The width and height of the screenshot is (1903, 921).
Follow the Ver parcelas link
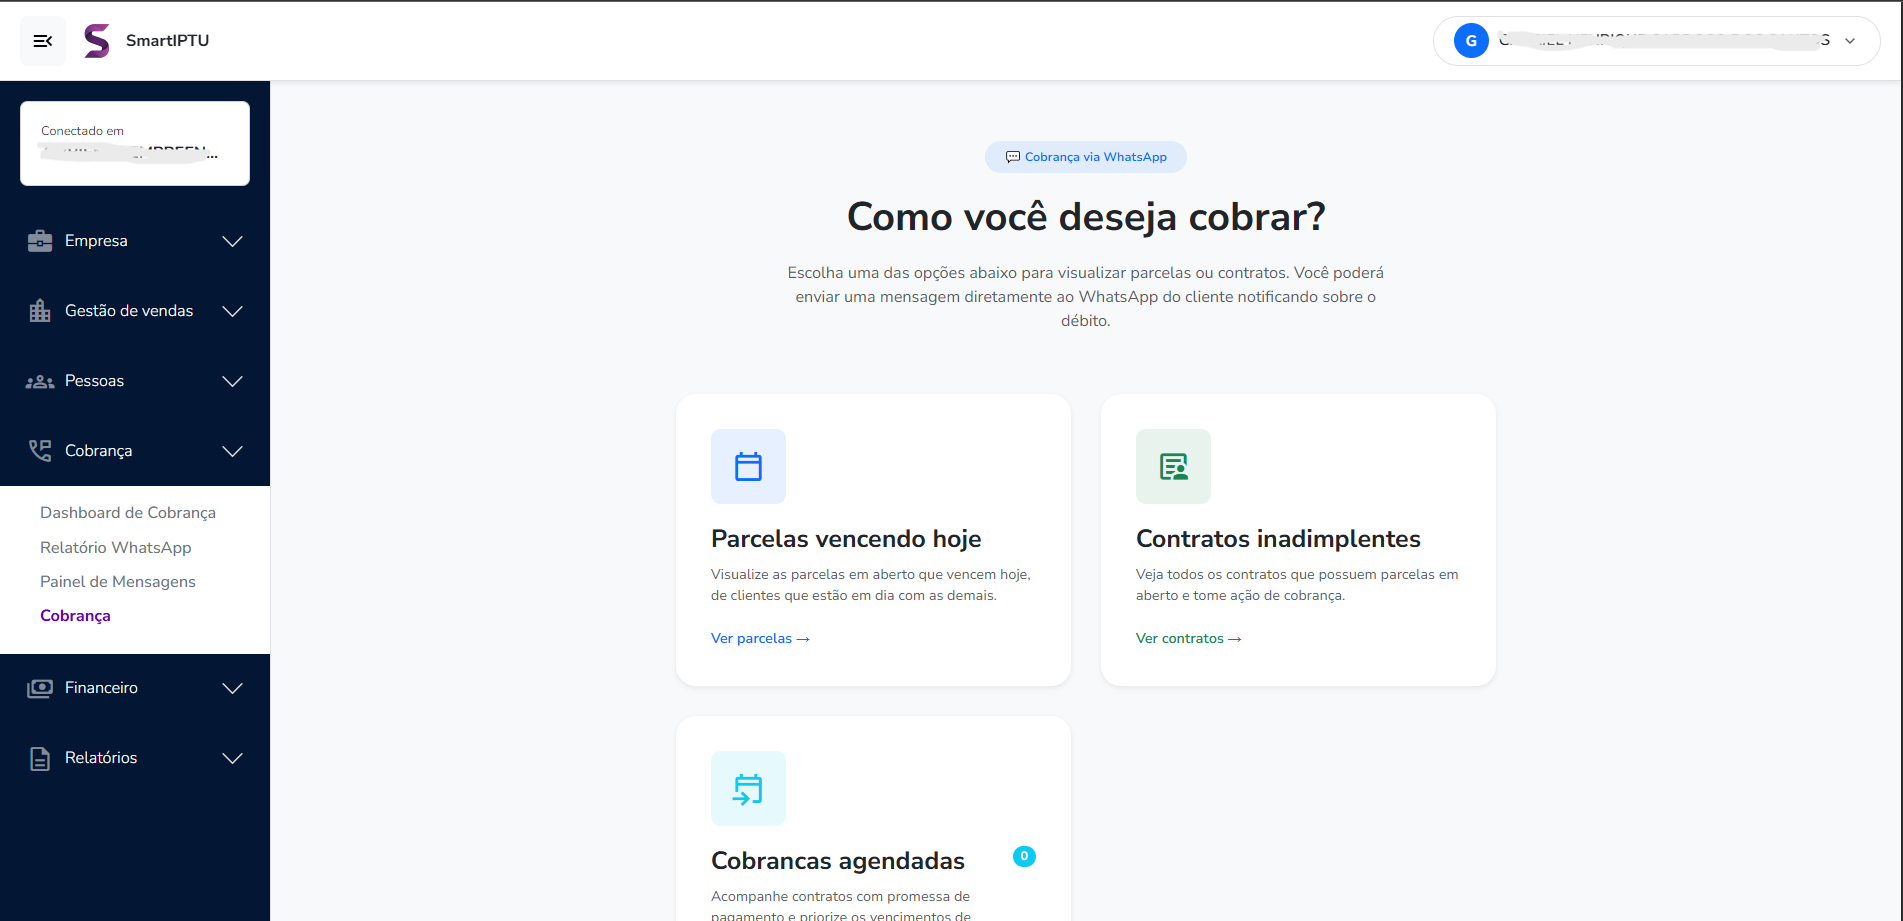760,638
